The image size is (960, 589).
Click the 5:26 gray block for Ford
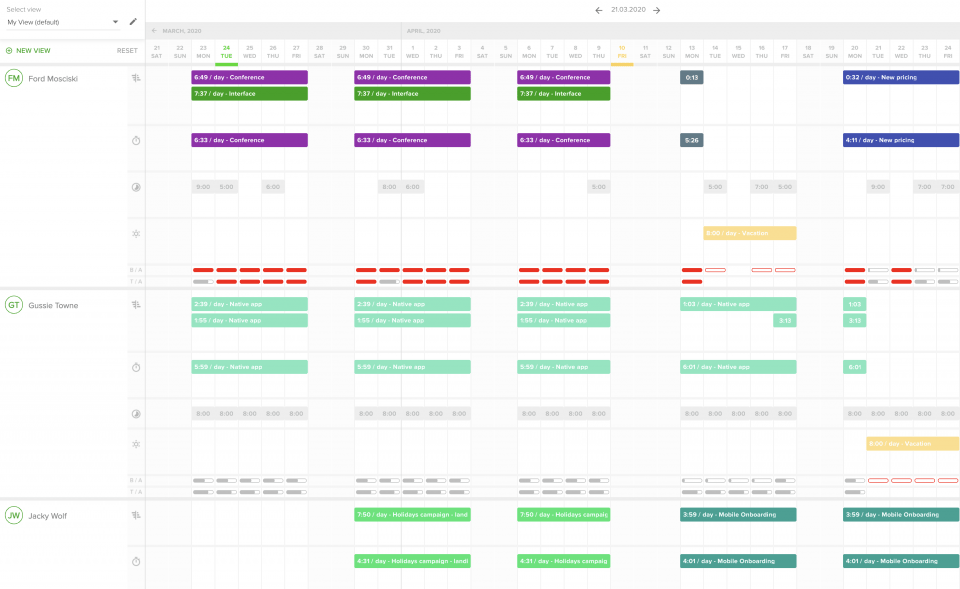pyautogui.click(x=692, y=140)
